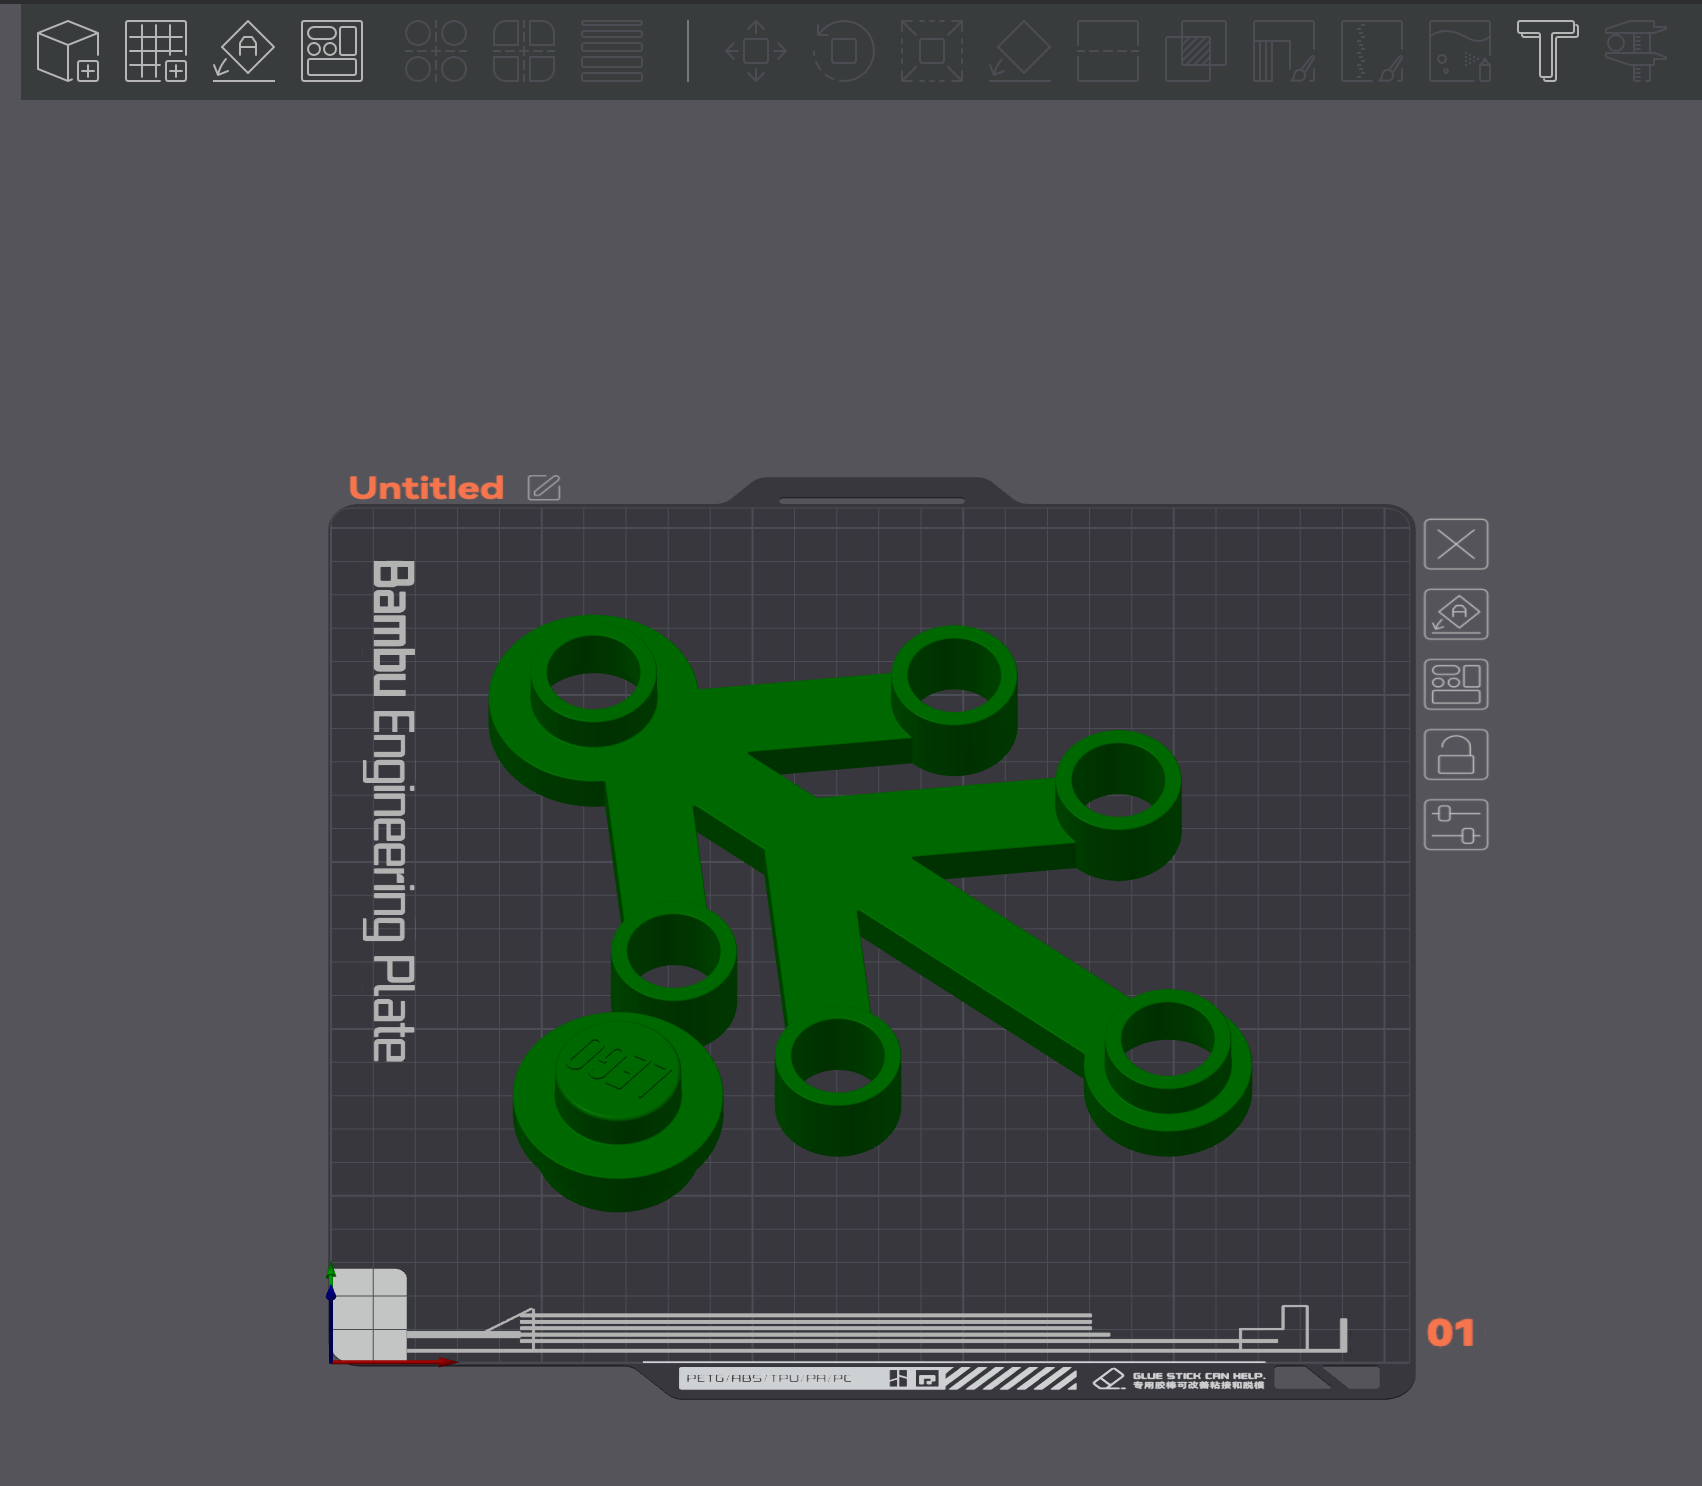The height and width of the screenshot is (1486, 1702).
Task: Open the Variable Layer Height tool
Action: pyautogui.click(x=612, y=51)
